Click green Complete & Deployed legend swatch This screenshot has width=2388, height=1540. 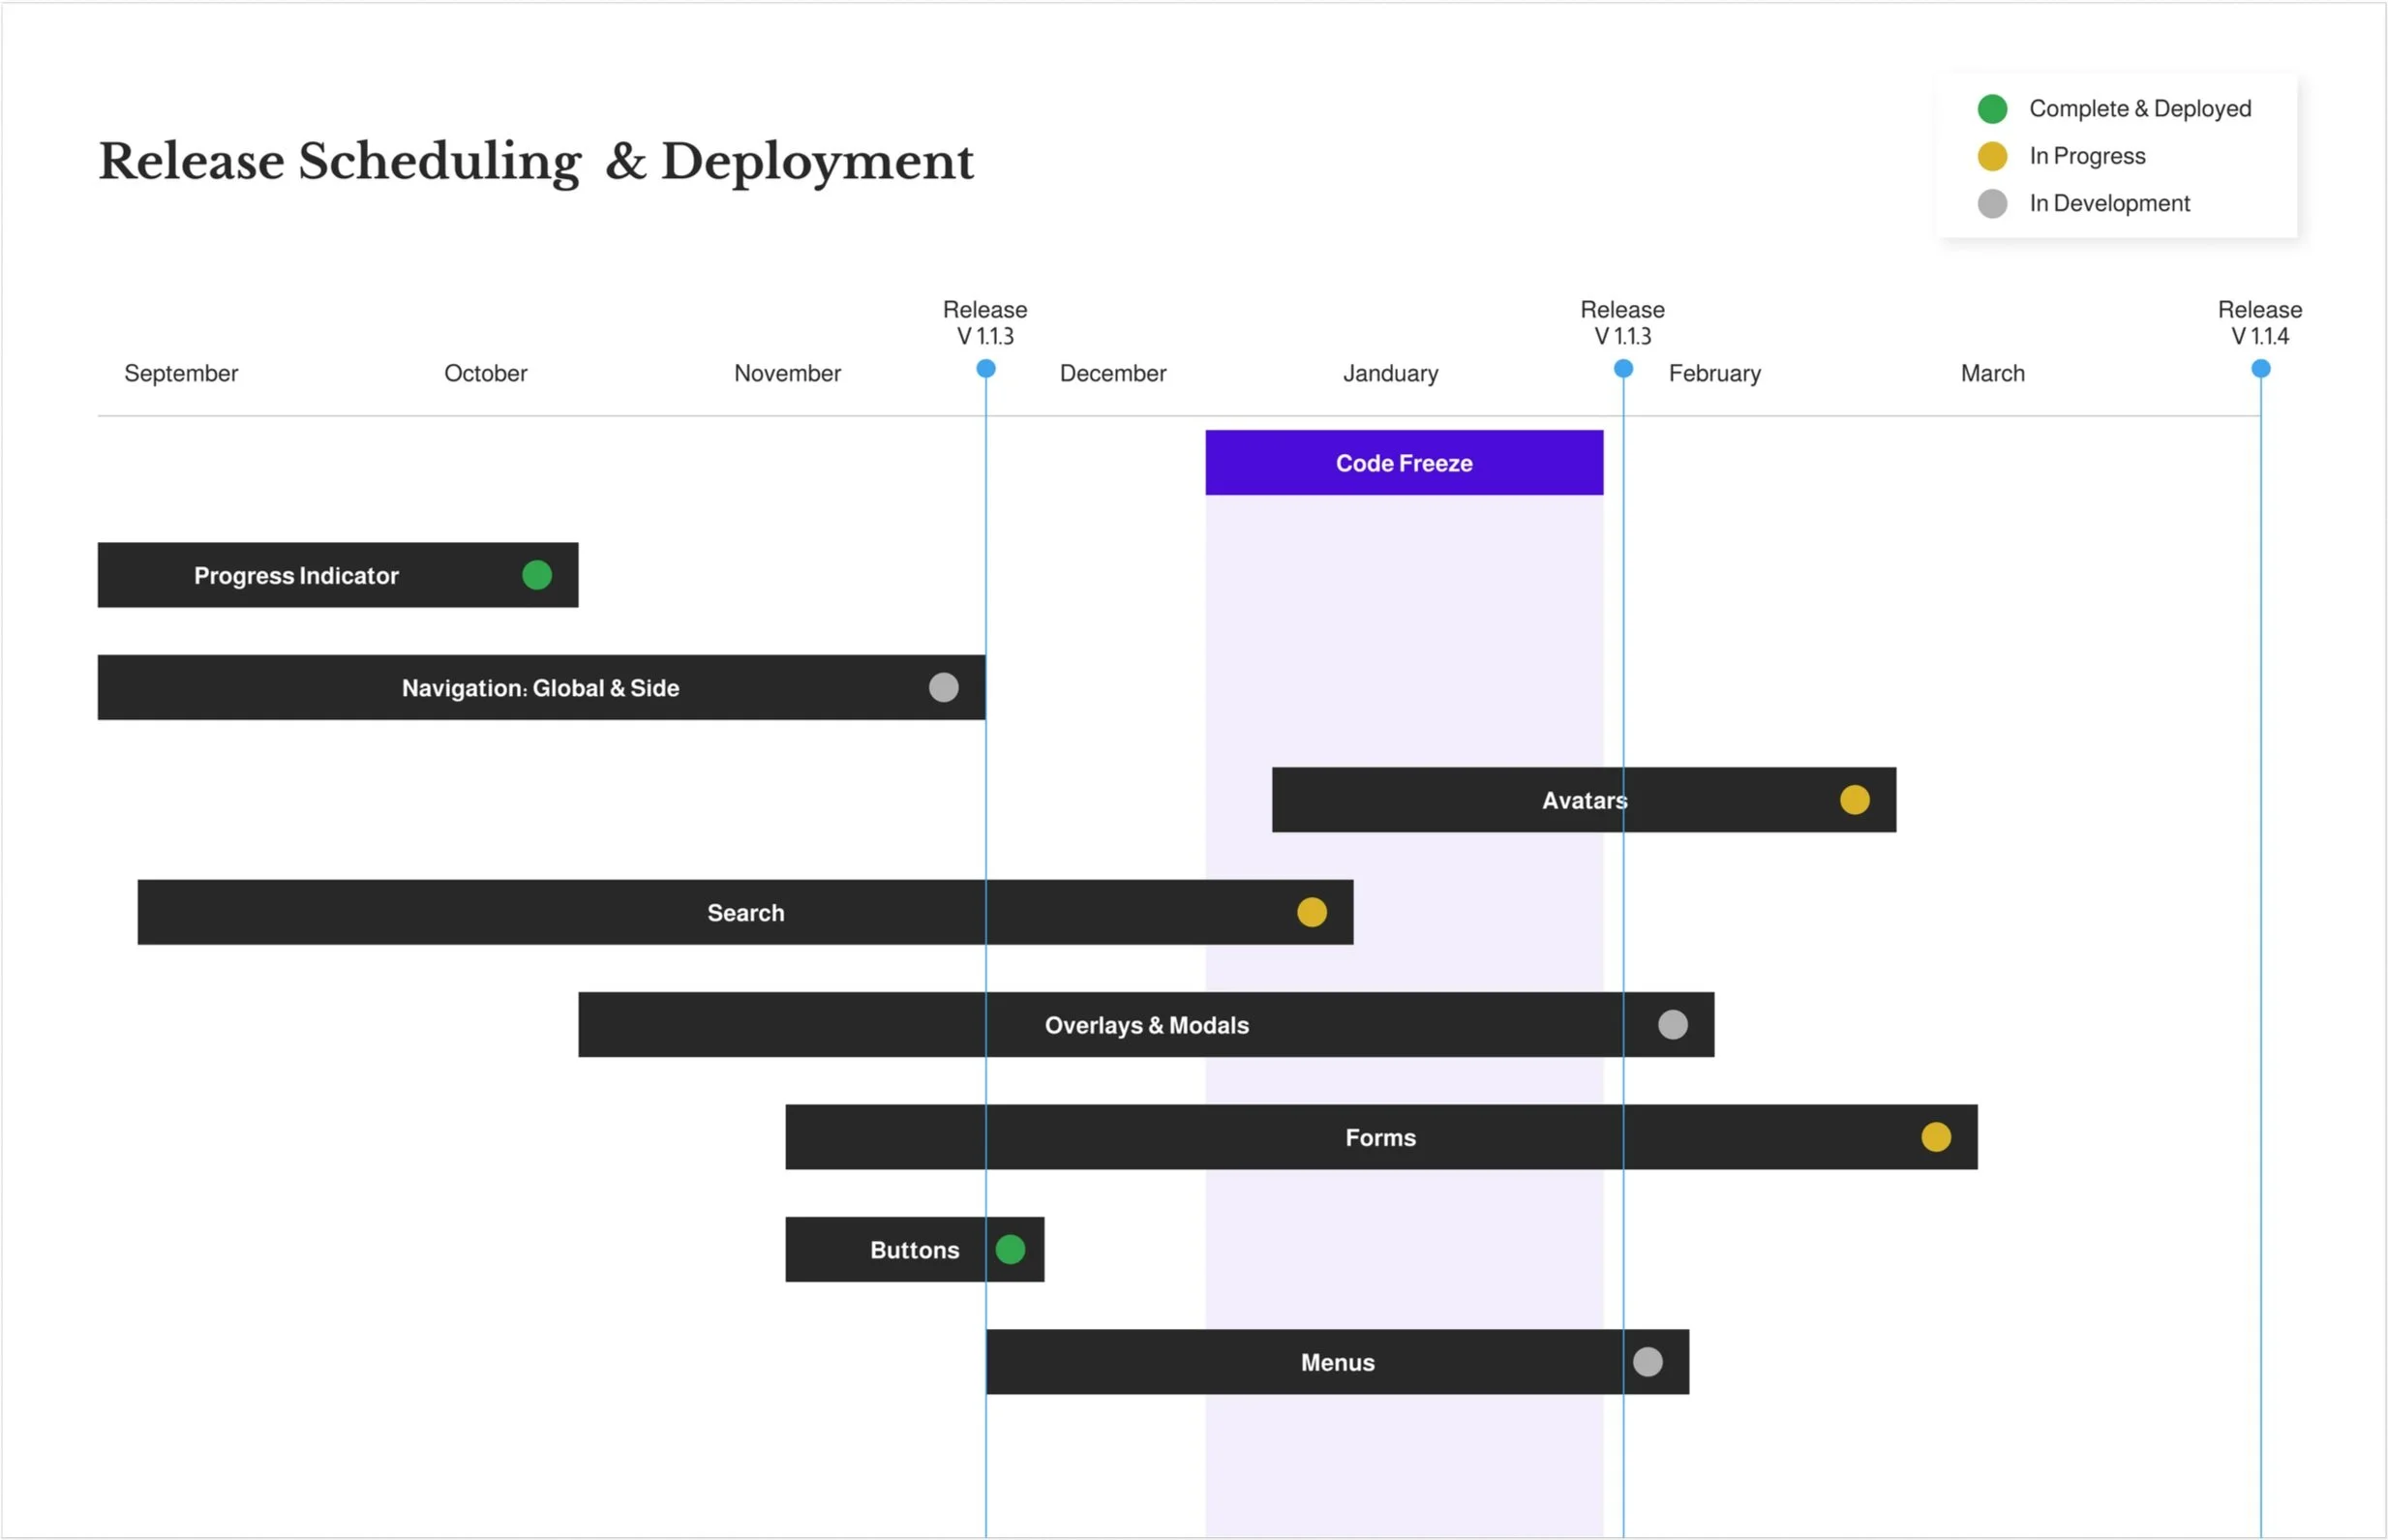coord(1992,108)
